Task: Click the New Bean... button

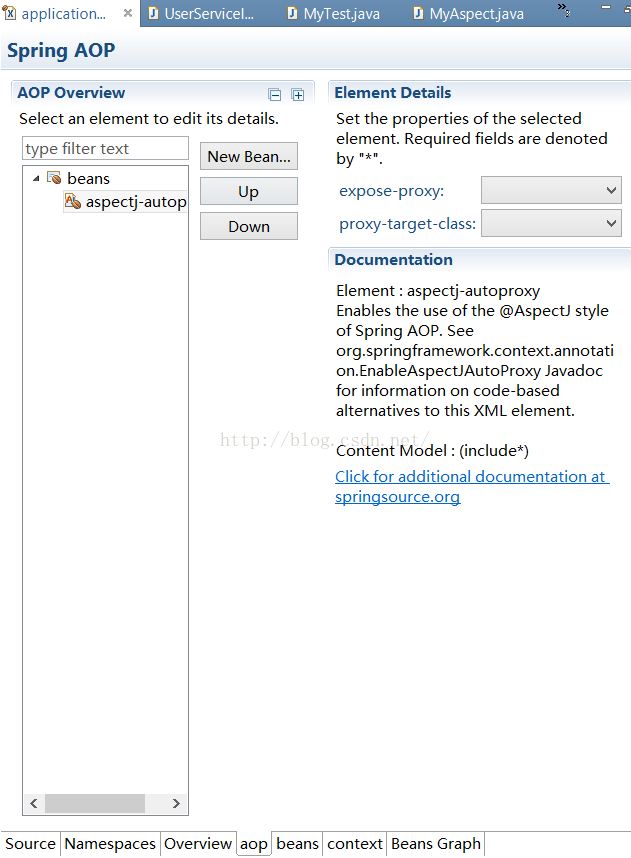Action: pyautogui.click(x=249, y=156)
